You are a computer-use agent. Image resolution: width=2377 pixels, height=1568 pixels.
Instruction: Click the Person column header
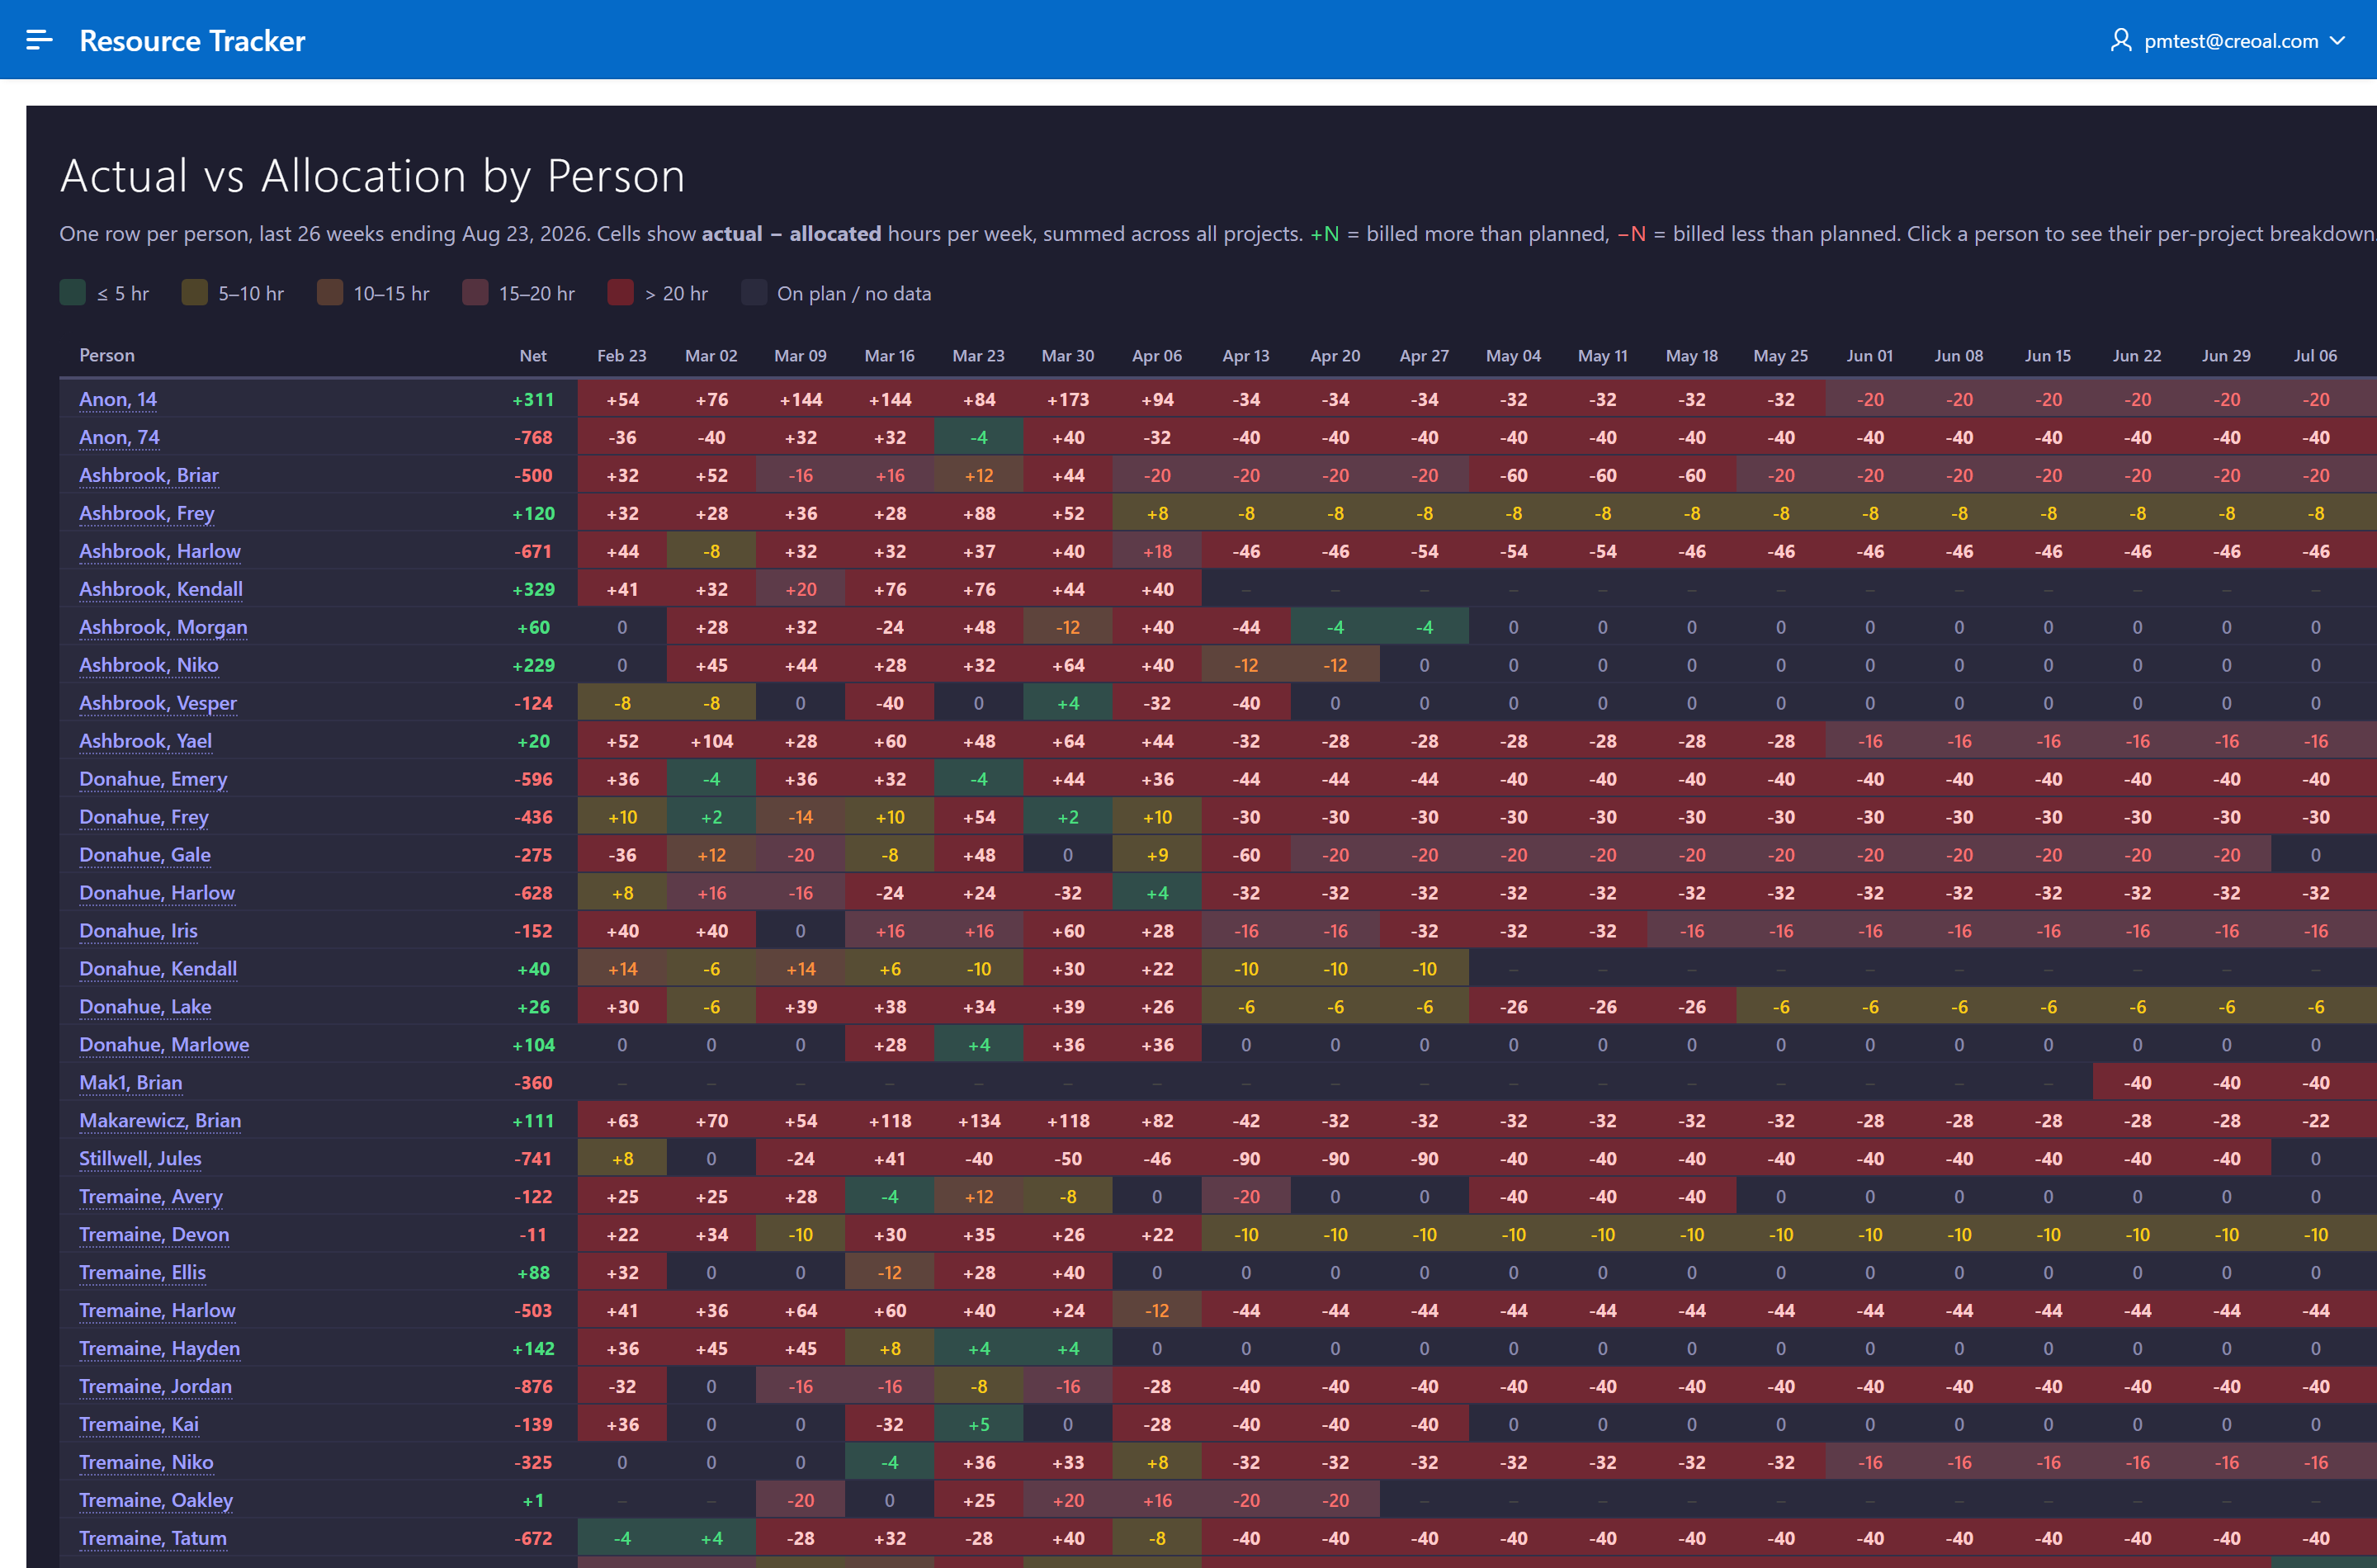pyautogui.click(x=107, y=356)
